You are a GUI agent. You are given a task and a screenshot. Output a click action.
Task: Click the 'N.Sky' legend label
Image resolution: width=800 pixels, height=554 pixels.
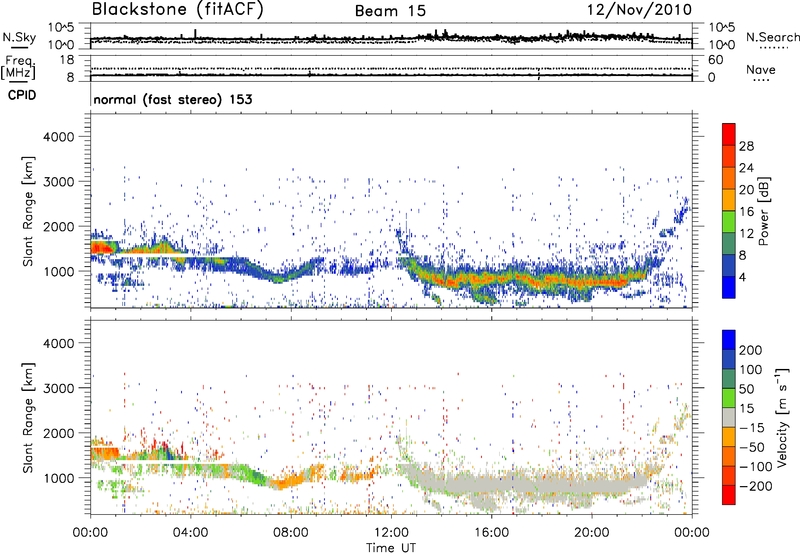click(19, 37)
